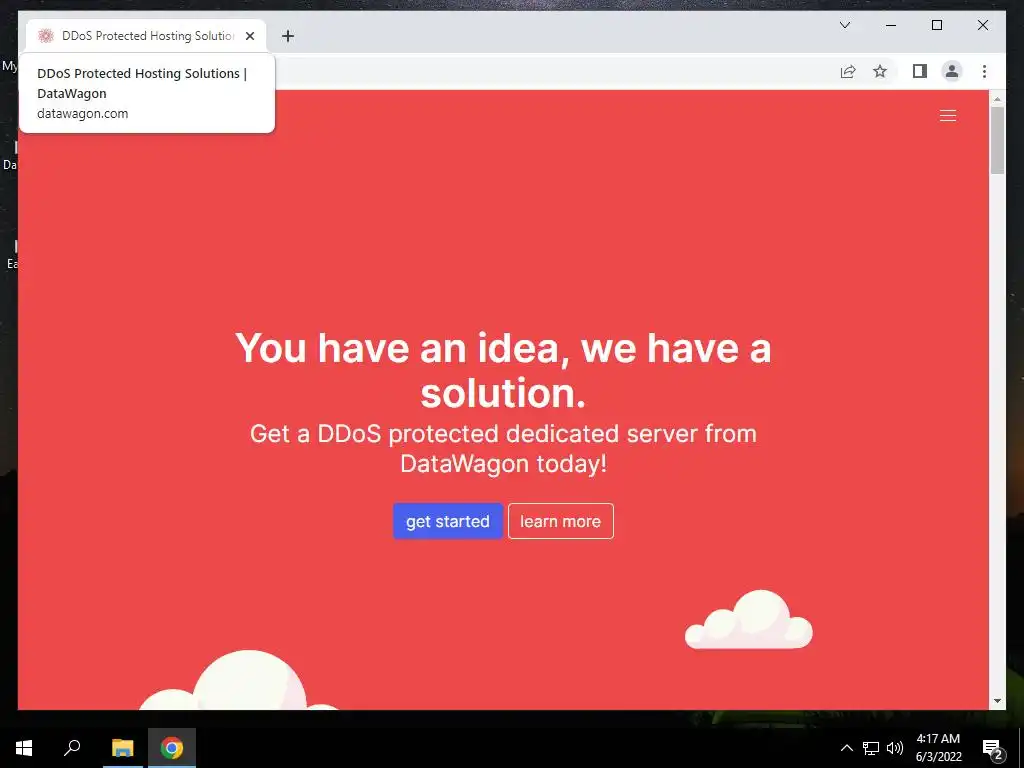The width and height of the screenshot is (1024, 768).
Task: Click the 'learn more' button
Action: tap(560, 521)
